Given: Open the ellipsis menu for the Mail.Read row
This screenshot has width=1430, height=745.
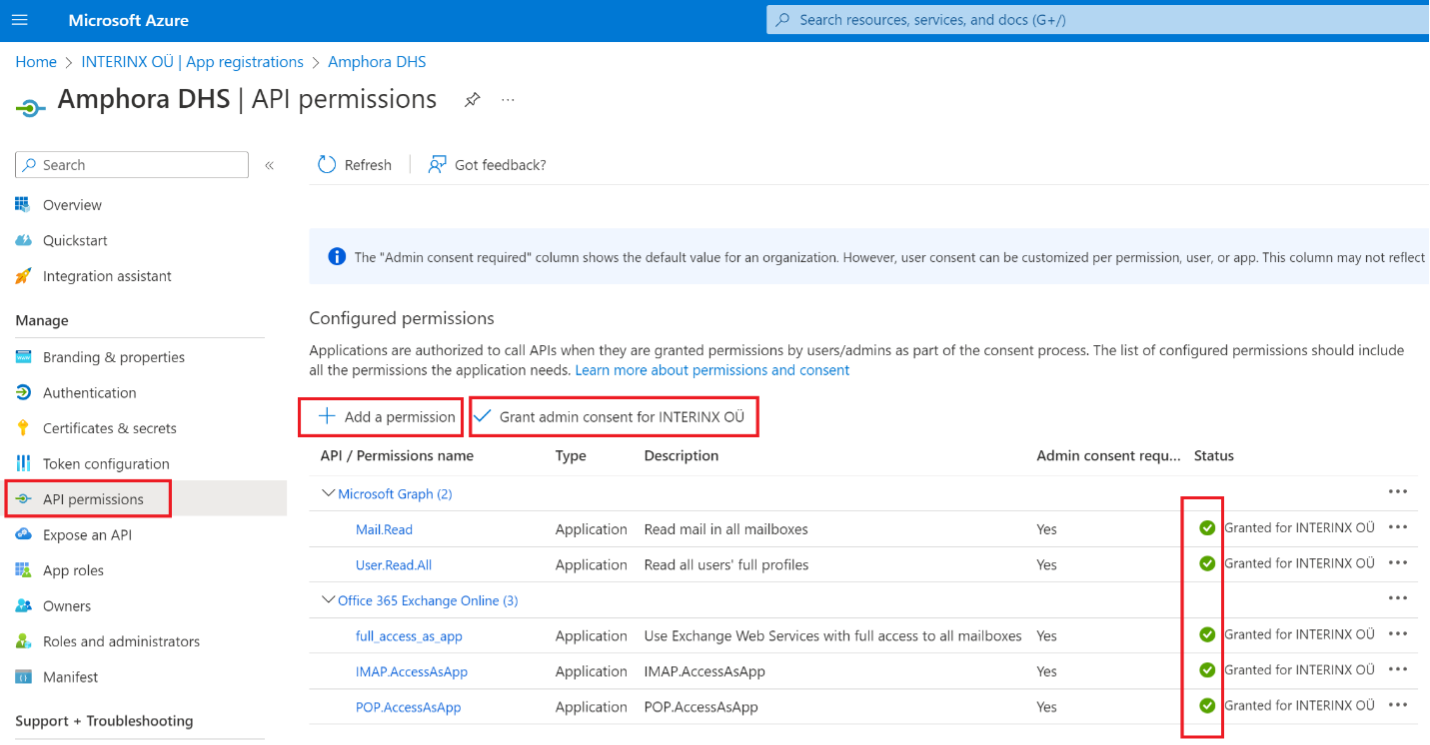Looking at the screenshot, I should point(1398,528).
